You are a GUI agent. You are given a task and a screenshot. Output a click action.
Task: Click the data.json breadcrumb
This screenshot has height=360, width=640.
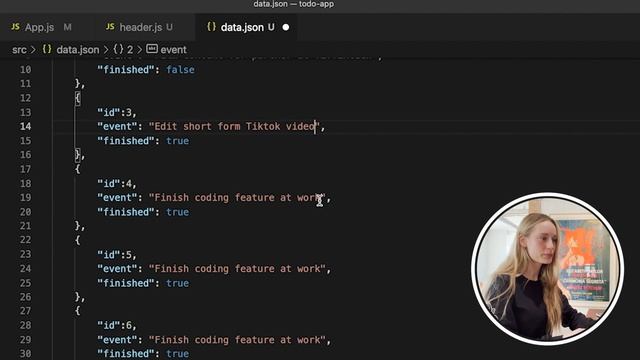click(78, 50)
